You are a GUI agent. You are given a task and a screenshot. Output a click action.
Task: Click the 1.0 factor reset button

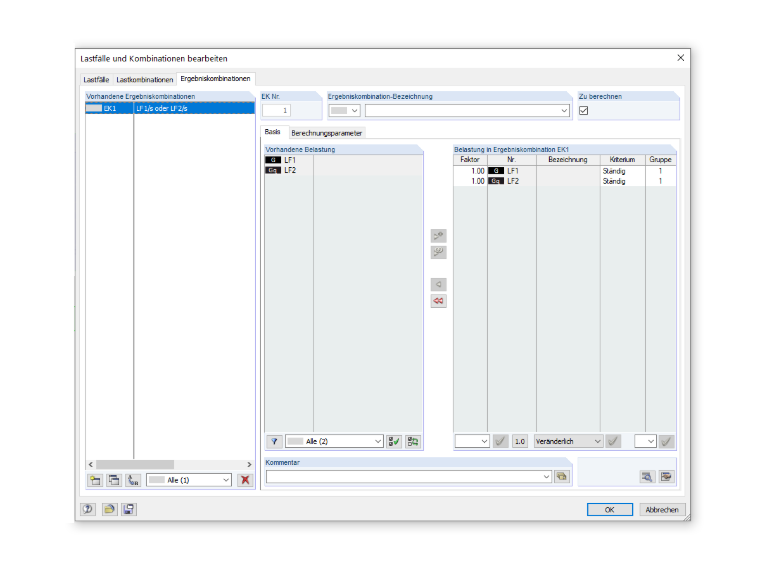pos(520,442)
